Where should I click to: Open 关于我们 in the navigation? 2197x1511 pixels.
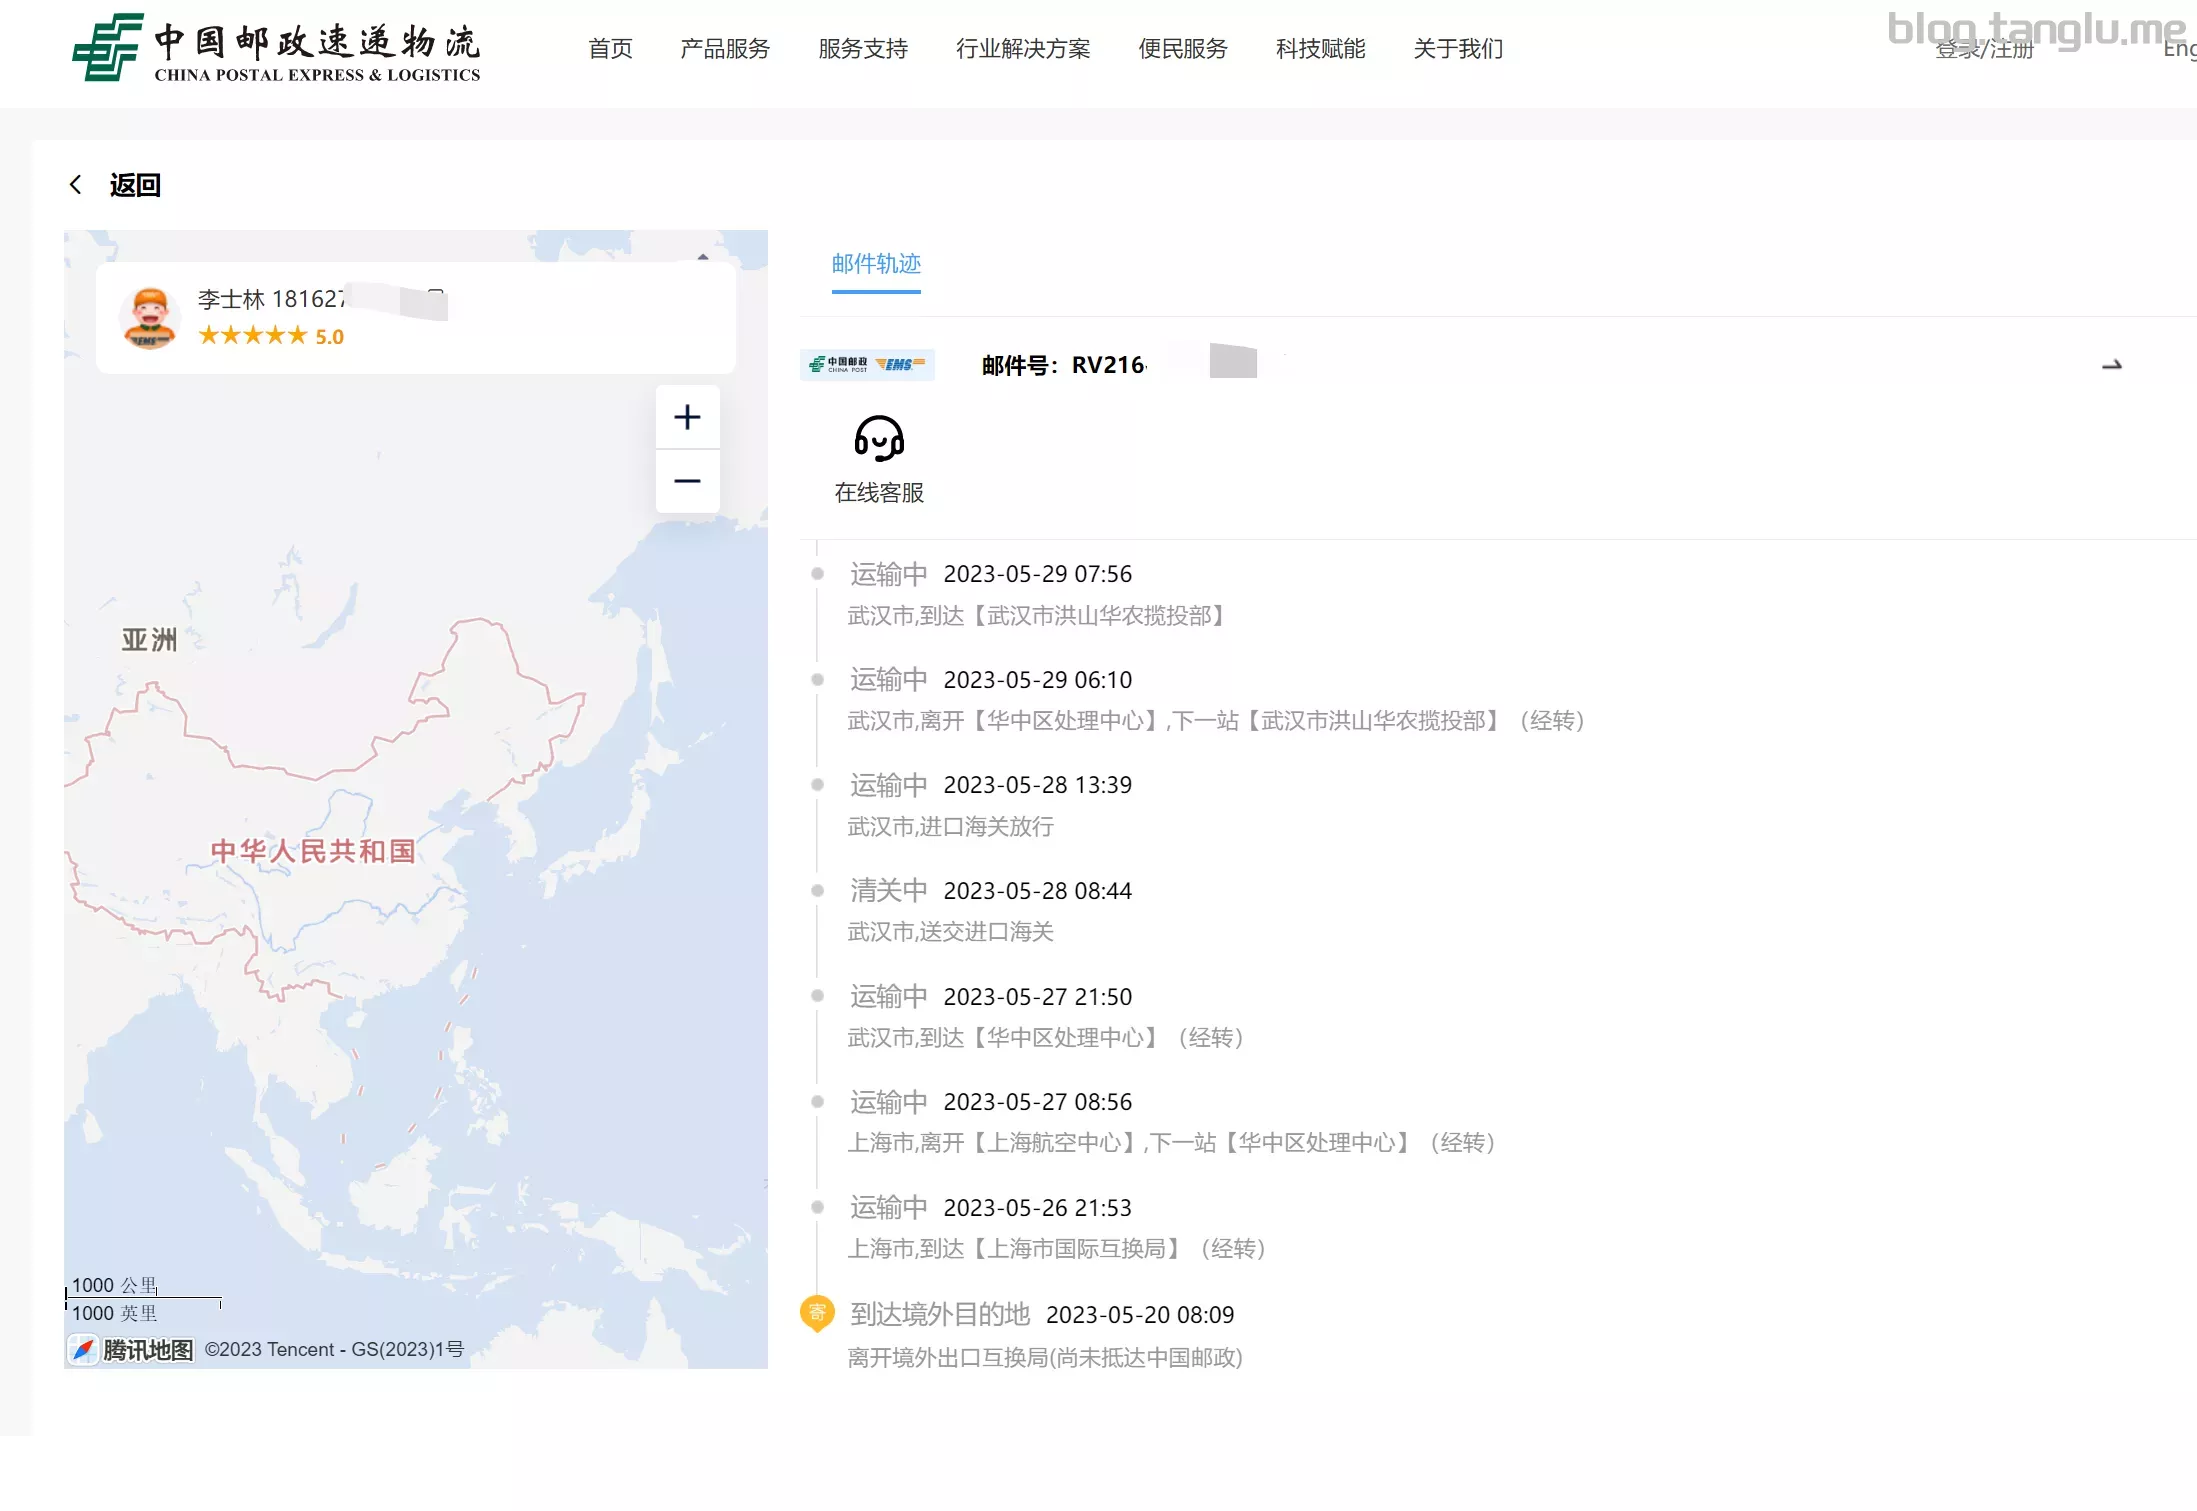1458,48
